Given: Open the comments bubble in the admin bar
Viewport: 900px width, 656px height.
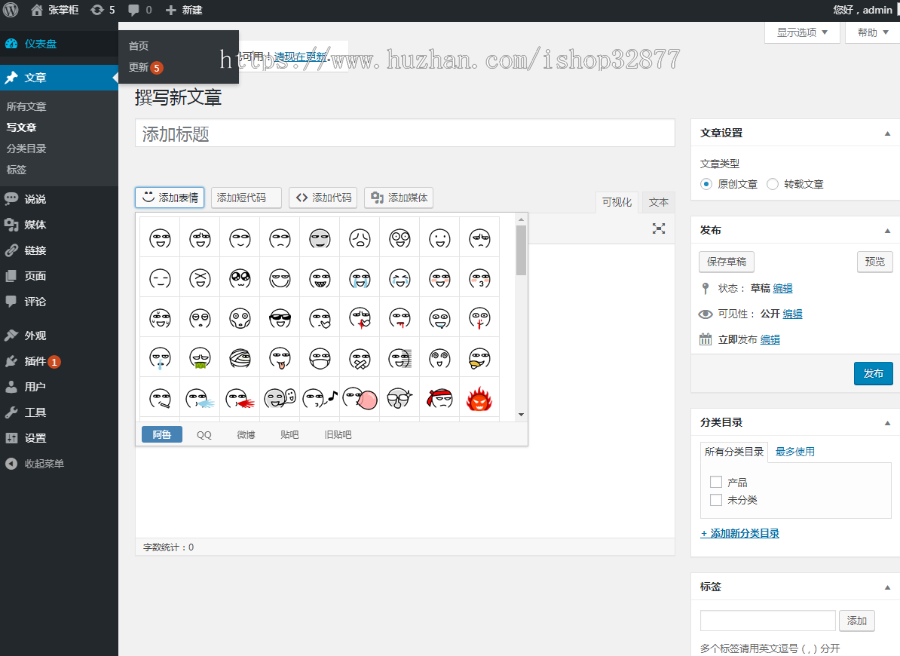Looking at the screenshot, I should (x=140, y=10).
